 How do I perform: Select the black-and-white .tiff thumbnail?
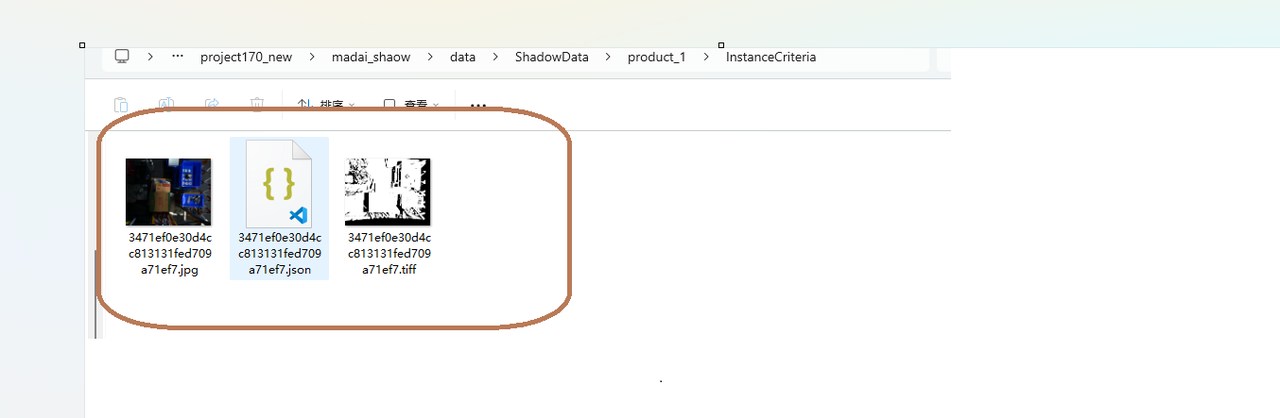388,191
